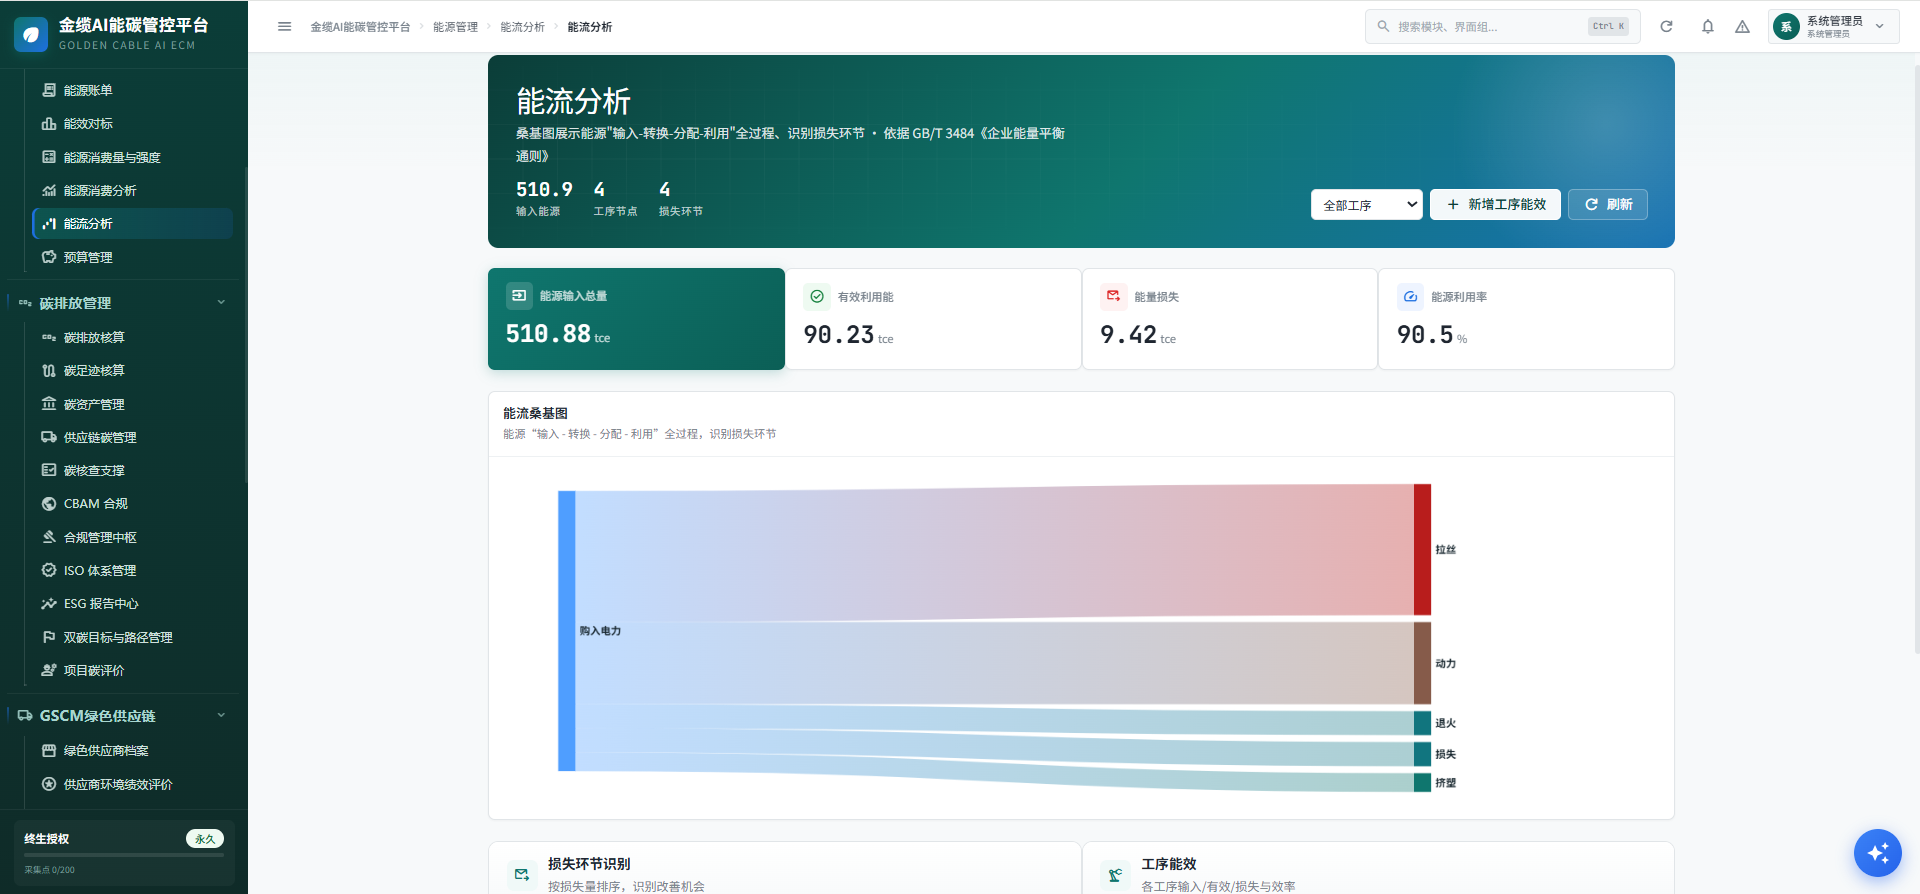Click the 能源输入总量 card icon

click(519, 295)
